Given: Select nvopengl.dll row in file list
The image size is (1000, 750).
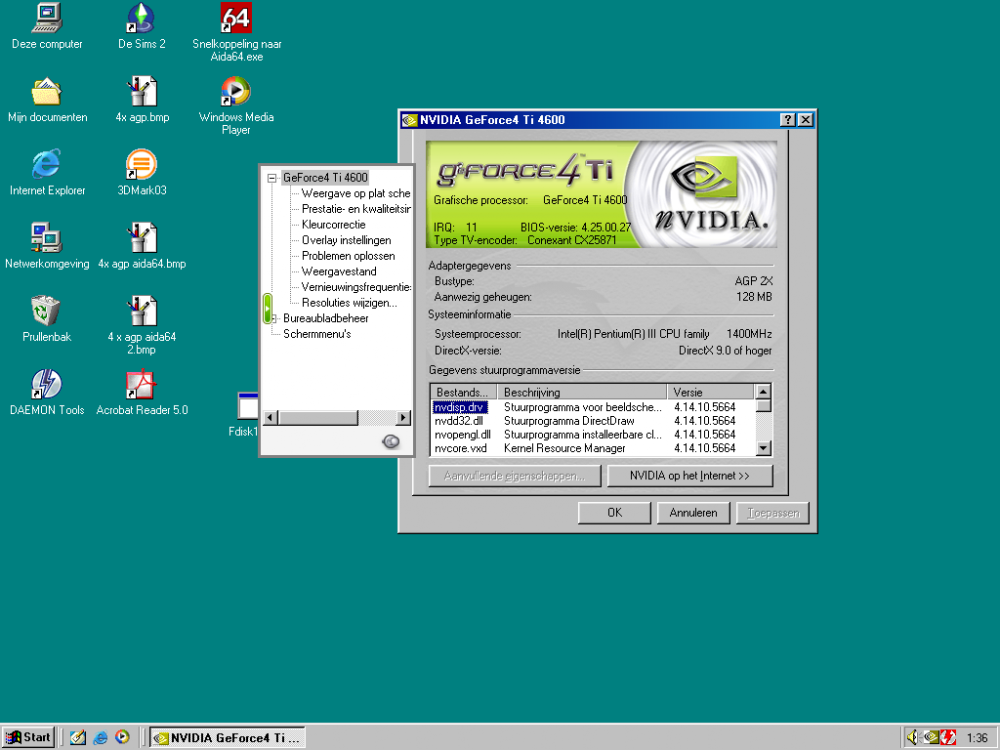Looking at the screenshot, I should [462, 435].
